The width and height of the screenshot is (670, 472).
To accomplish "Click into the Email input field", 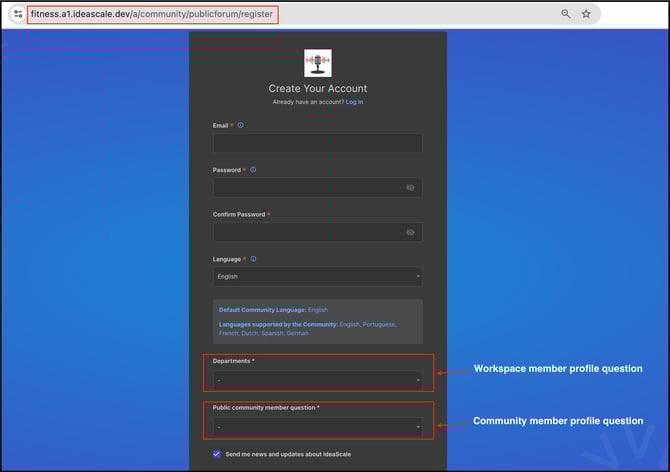I will (317, 143).
